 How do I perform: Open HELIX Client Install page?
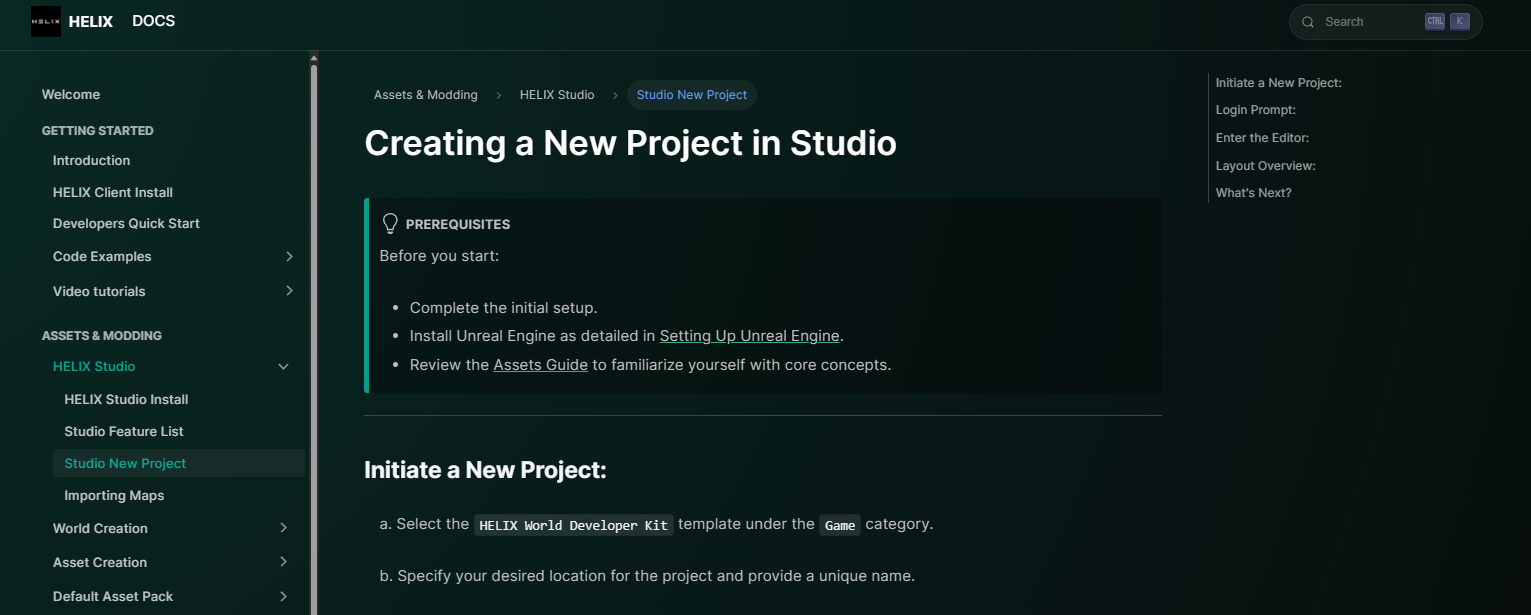click(x=113, y=192)
